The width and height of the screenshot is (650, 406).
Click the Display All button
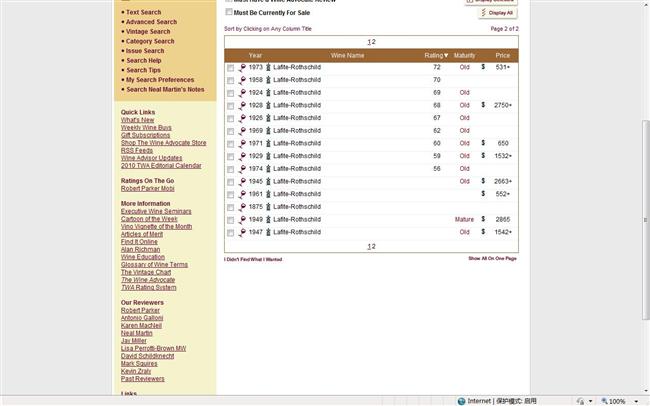point(497,13)
